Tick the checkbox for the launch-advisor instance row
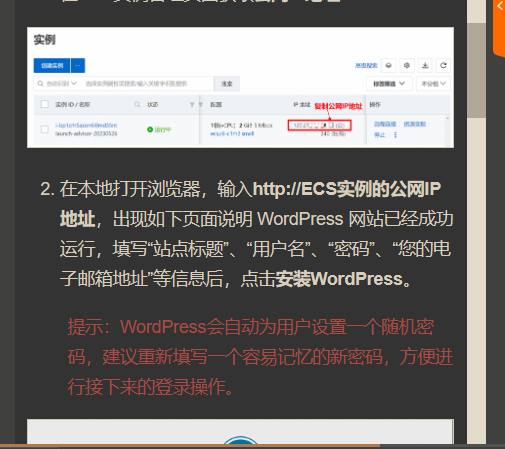This screenshot has width=505, height=449. (x=45, y=129)
